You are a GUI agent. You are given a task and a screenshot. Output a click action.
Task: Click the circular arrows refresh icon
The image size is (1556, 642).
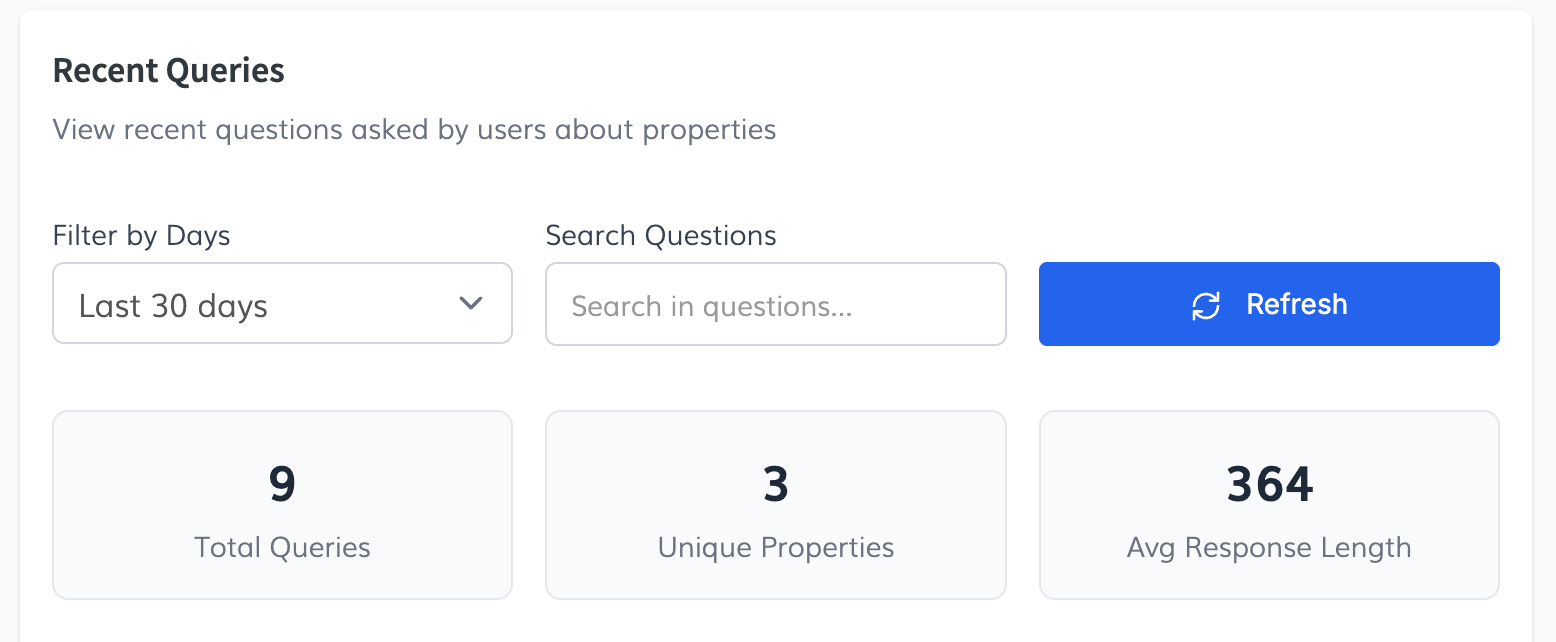pyautogui.click(x=1206, y=305)
